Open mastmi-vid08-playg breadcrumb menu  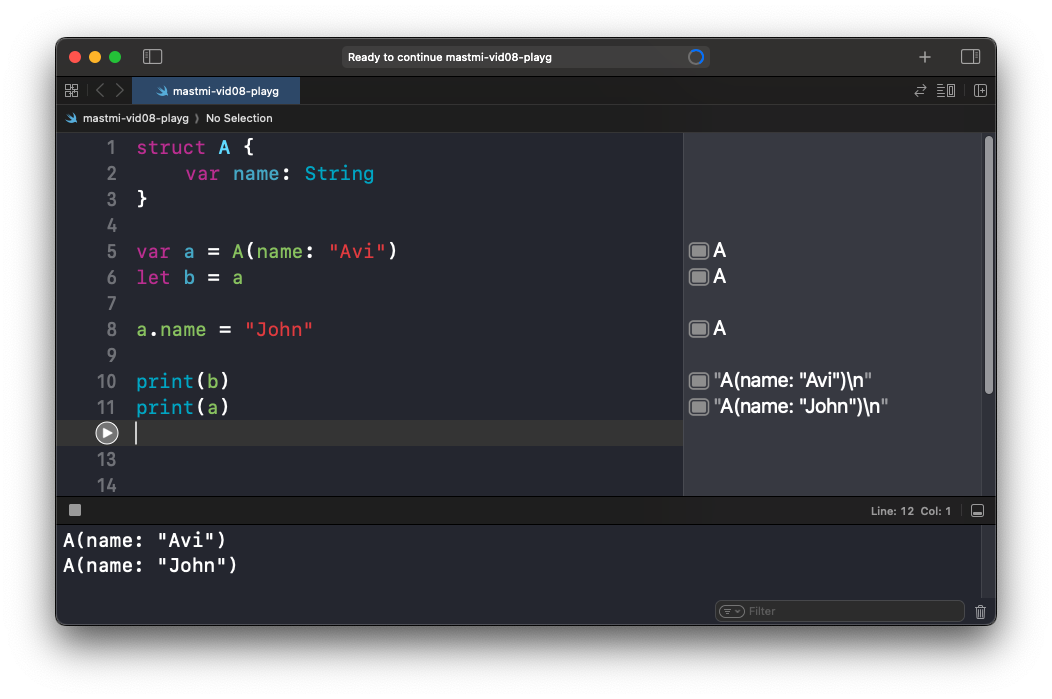pyautogui.click(x=127, y=118)
